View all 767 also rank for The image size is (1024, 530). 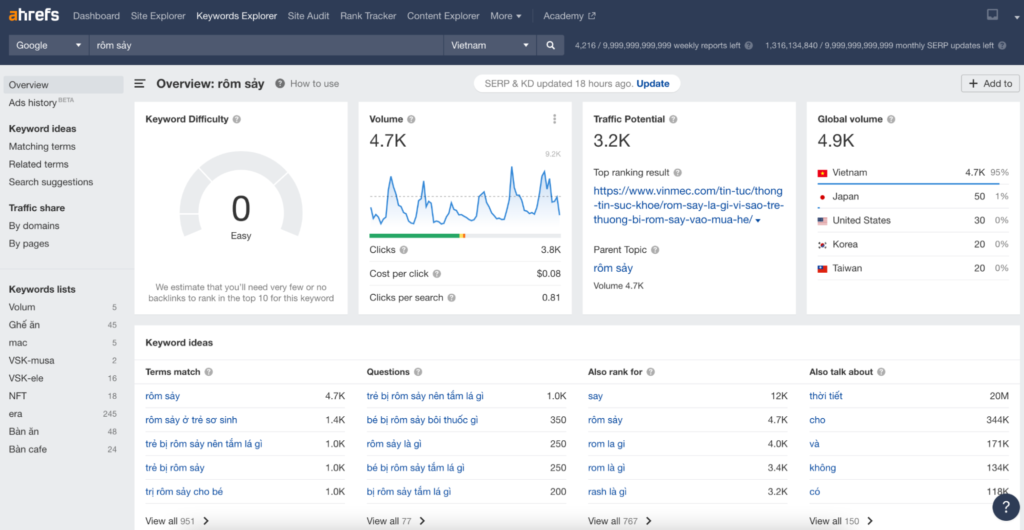coord(620,521)
